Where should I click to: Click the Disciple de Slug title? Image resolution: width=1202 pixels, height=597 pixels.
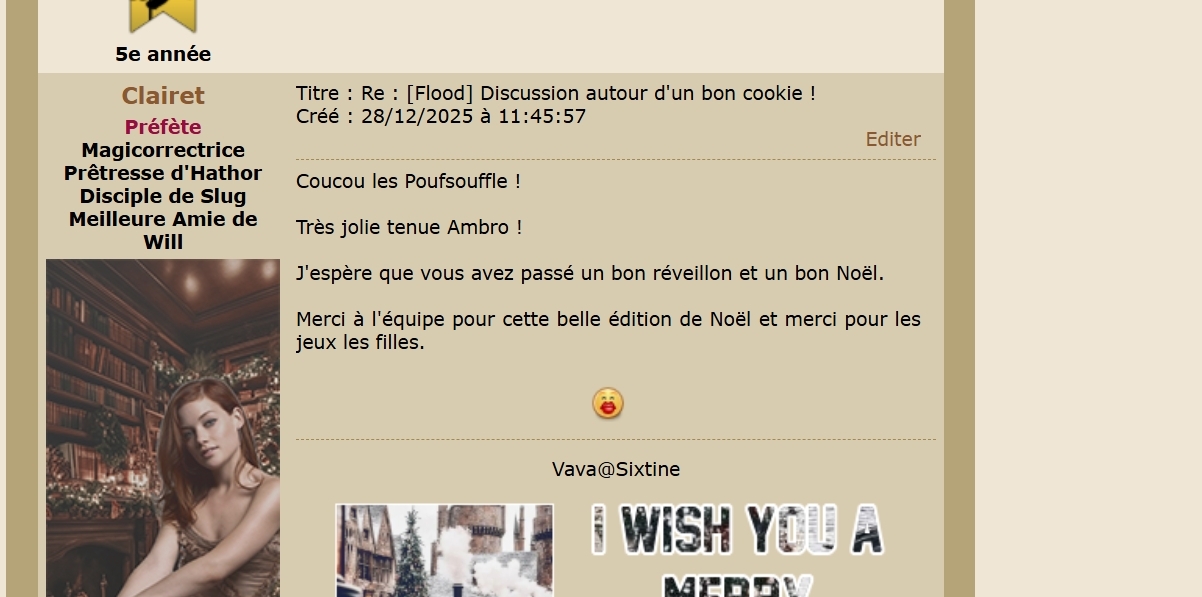(x=163, y=196)
